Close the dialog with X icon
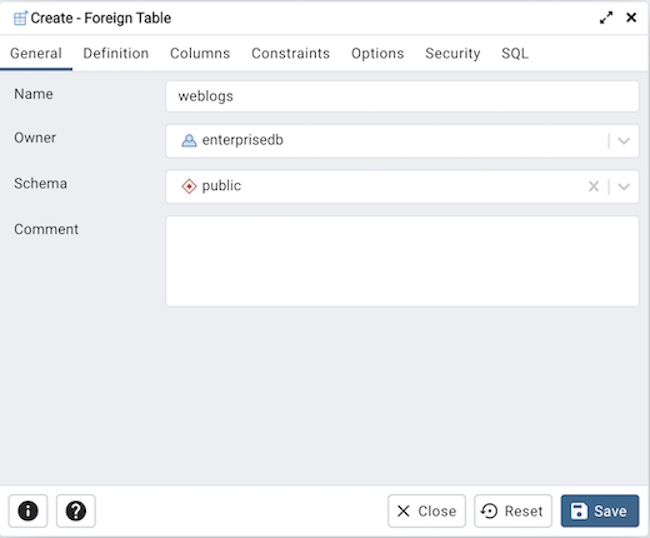Viewport: 650px width, 538px height. (x=631, y=18)
